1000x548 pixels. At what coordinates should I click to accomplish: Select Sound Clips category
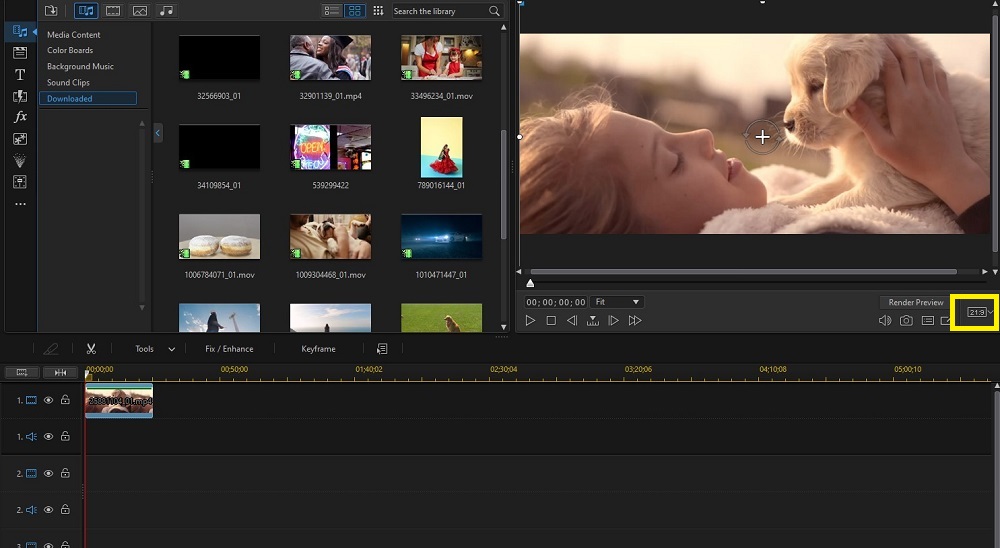click(x=68, y=82)
